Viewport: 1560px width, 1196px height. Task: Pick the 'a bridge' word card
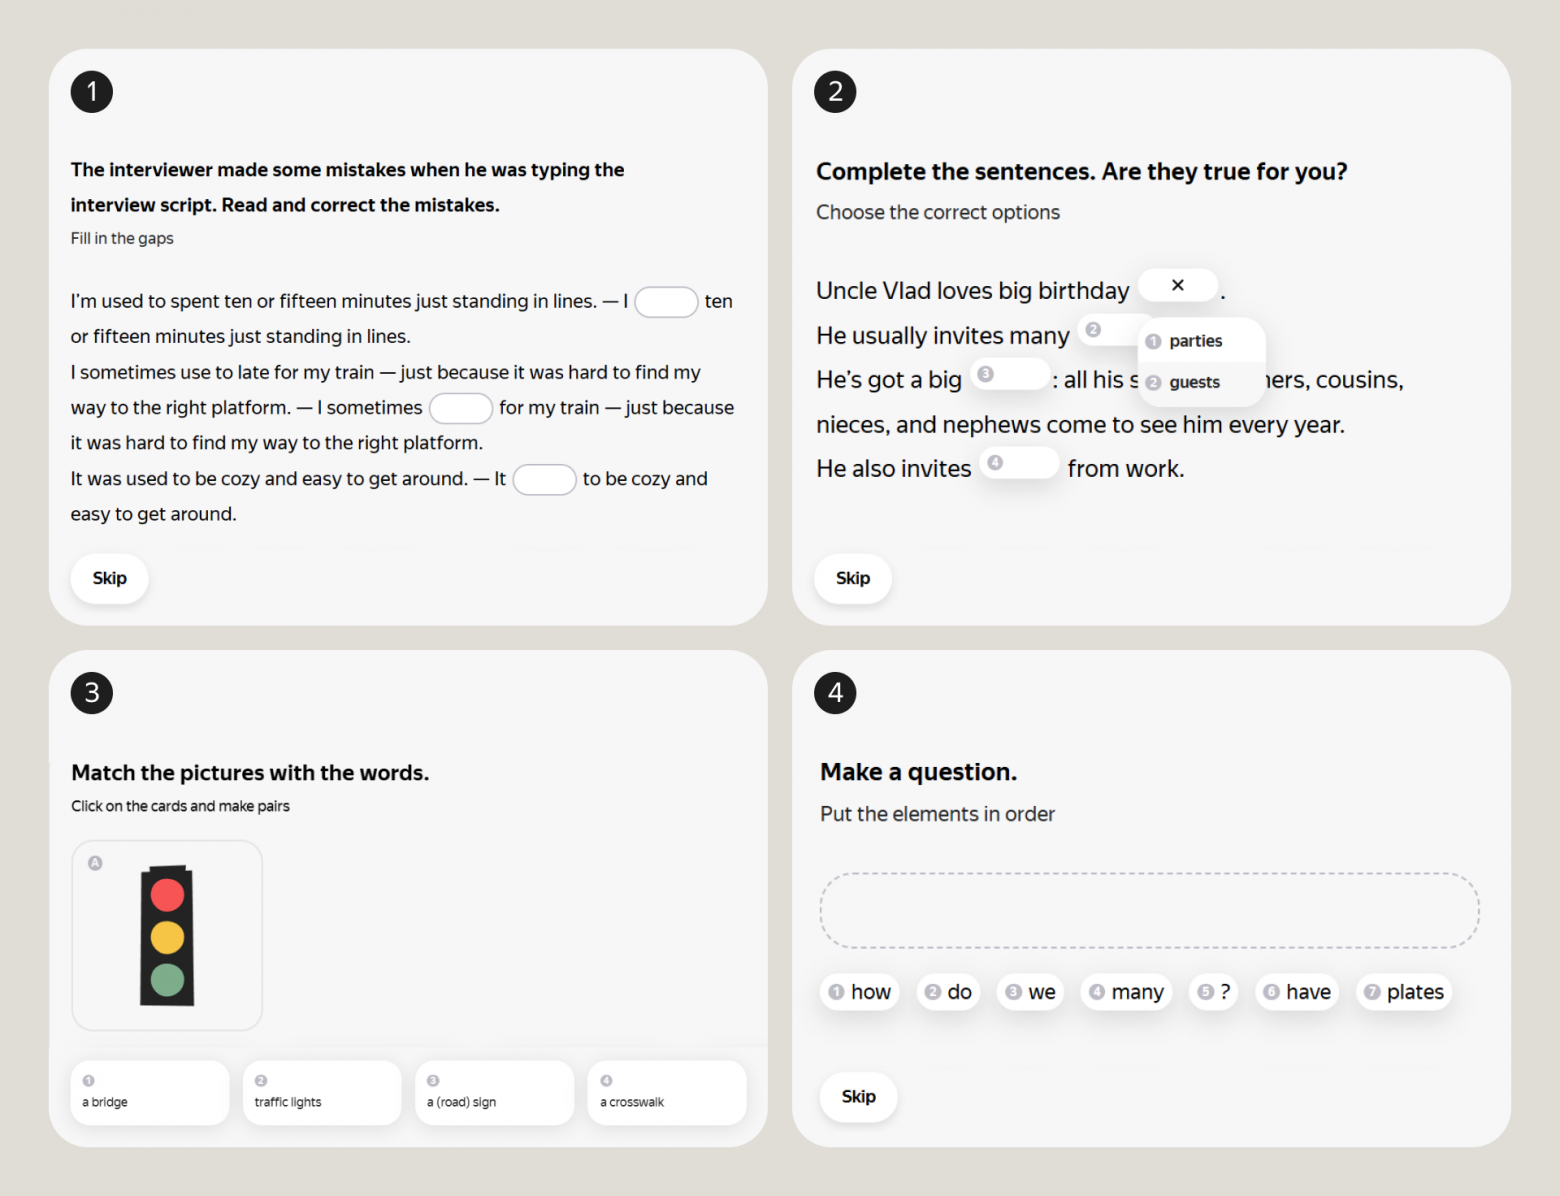pyautogui.click(x=150, y=1092)
